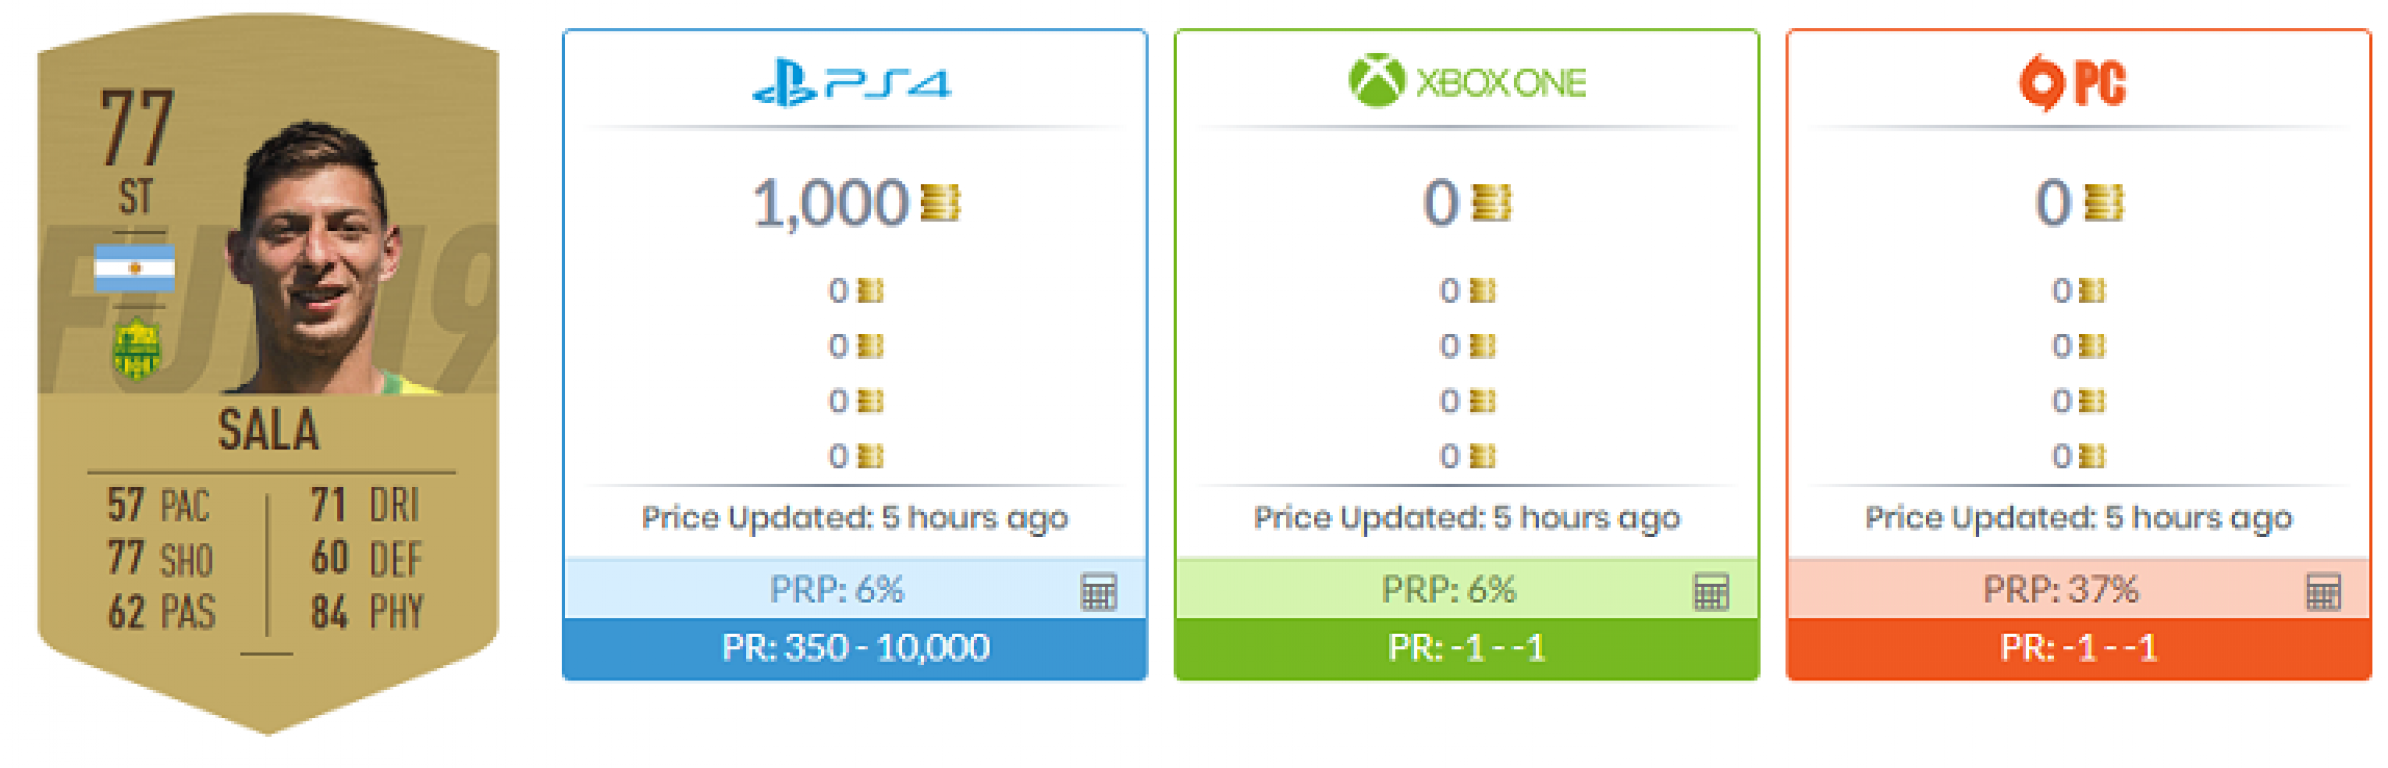Click the coin icon beside 1,000 price

point(940,203)
